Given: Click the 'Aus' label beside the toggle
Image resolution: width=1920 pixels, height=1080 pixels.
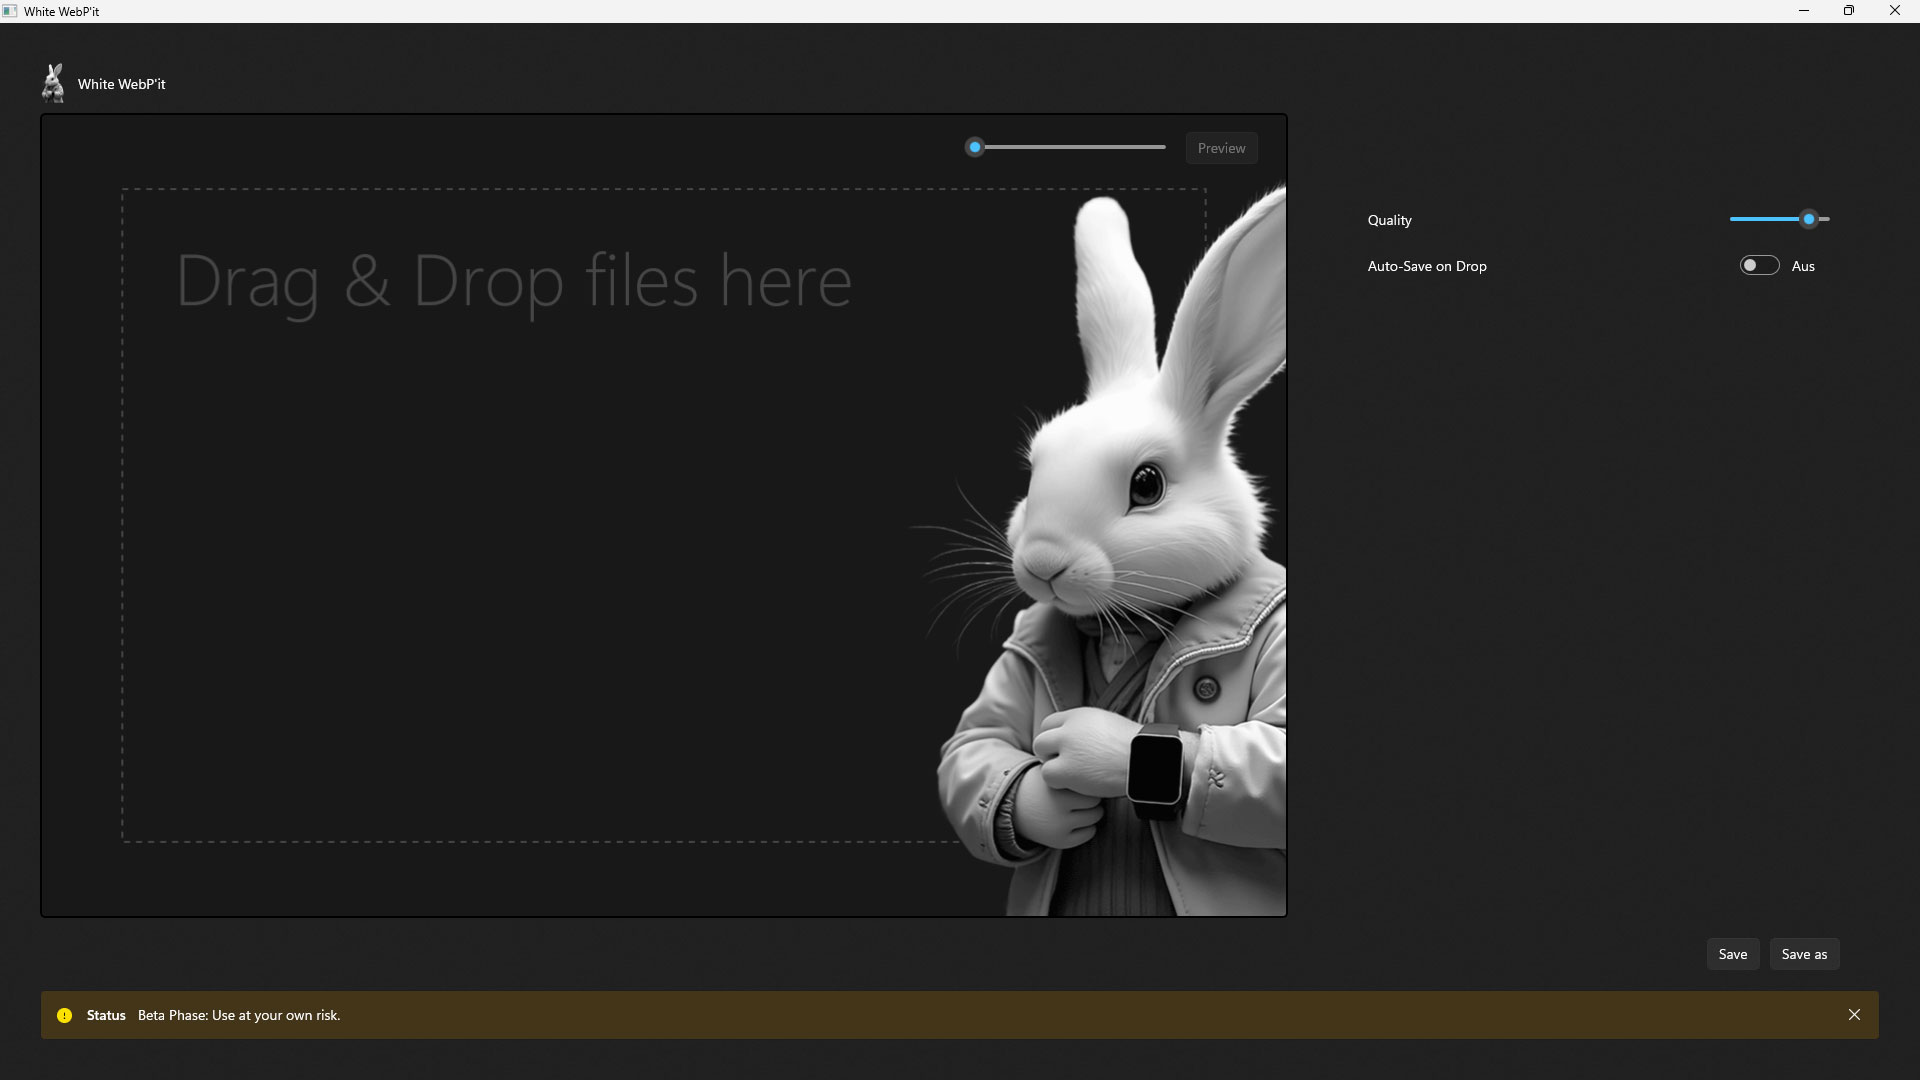Looking at the screenshot, I should coord(1803,265).
